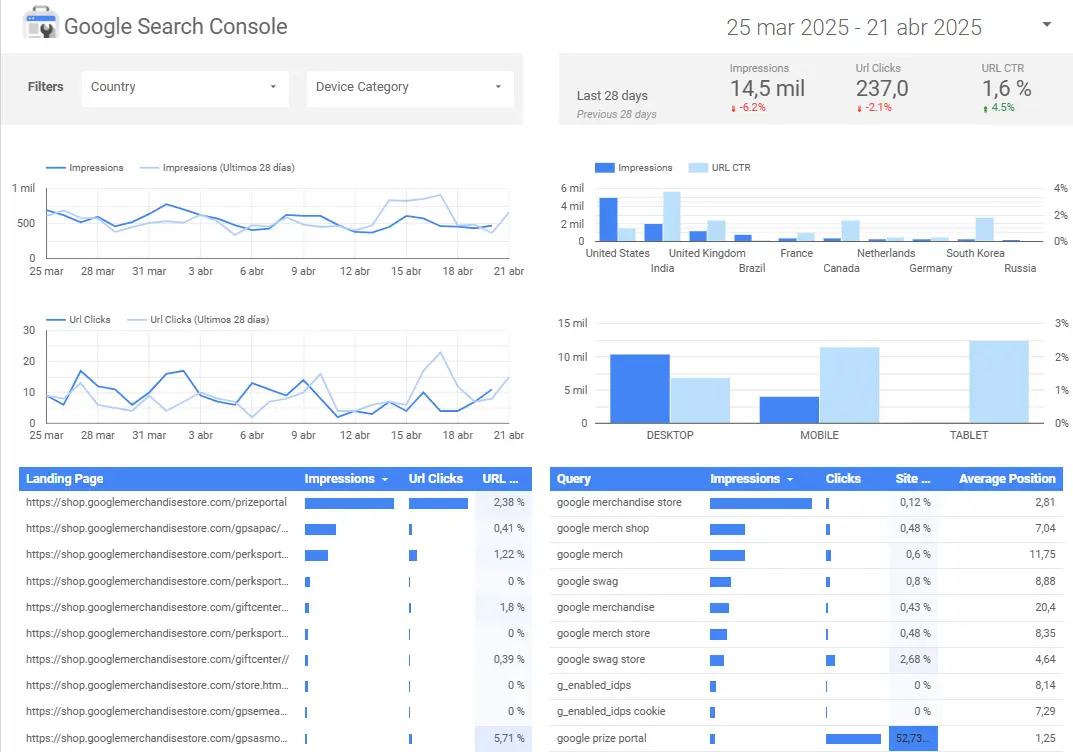Select the Impressions scorecard value 14,5 mil
The image size is (1073, 752).
[x=767, y=88]
